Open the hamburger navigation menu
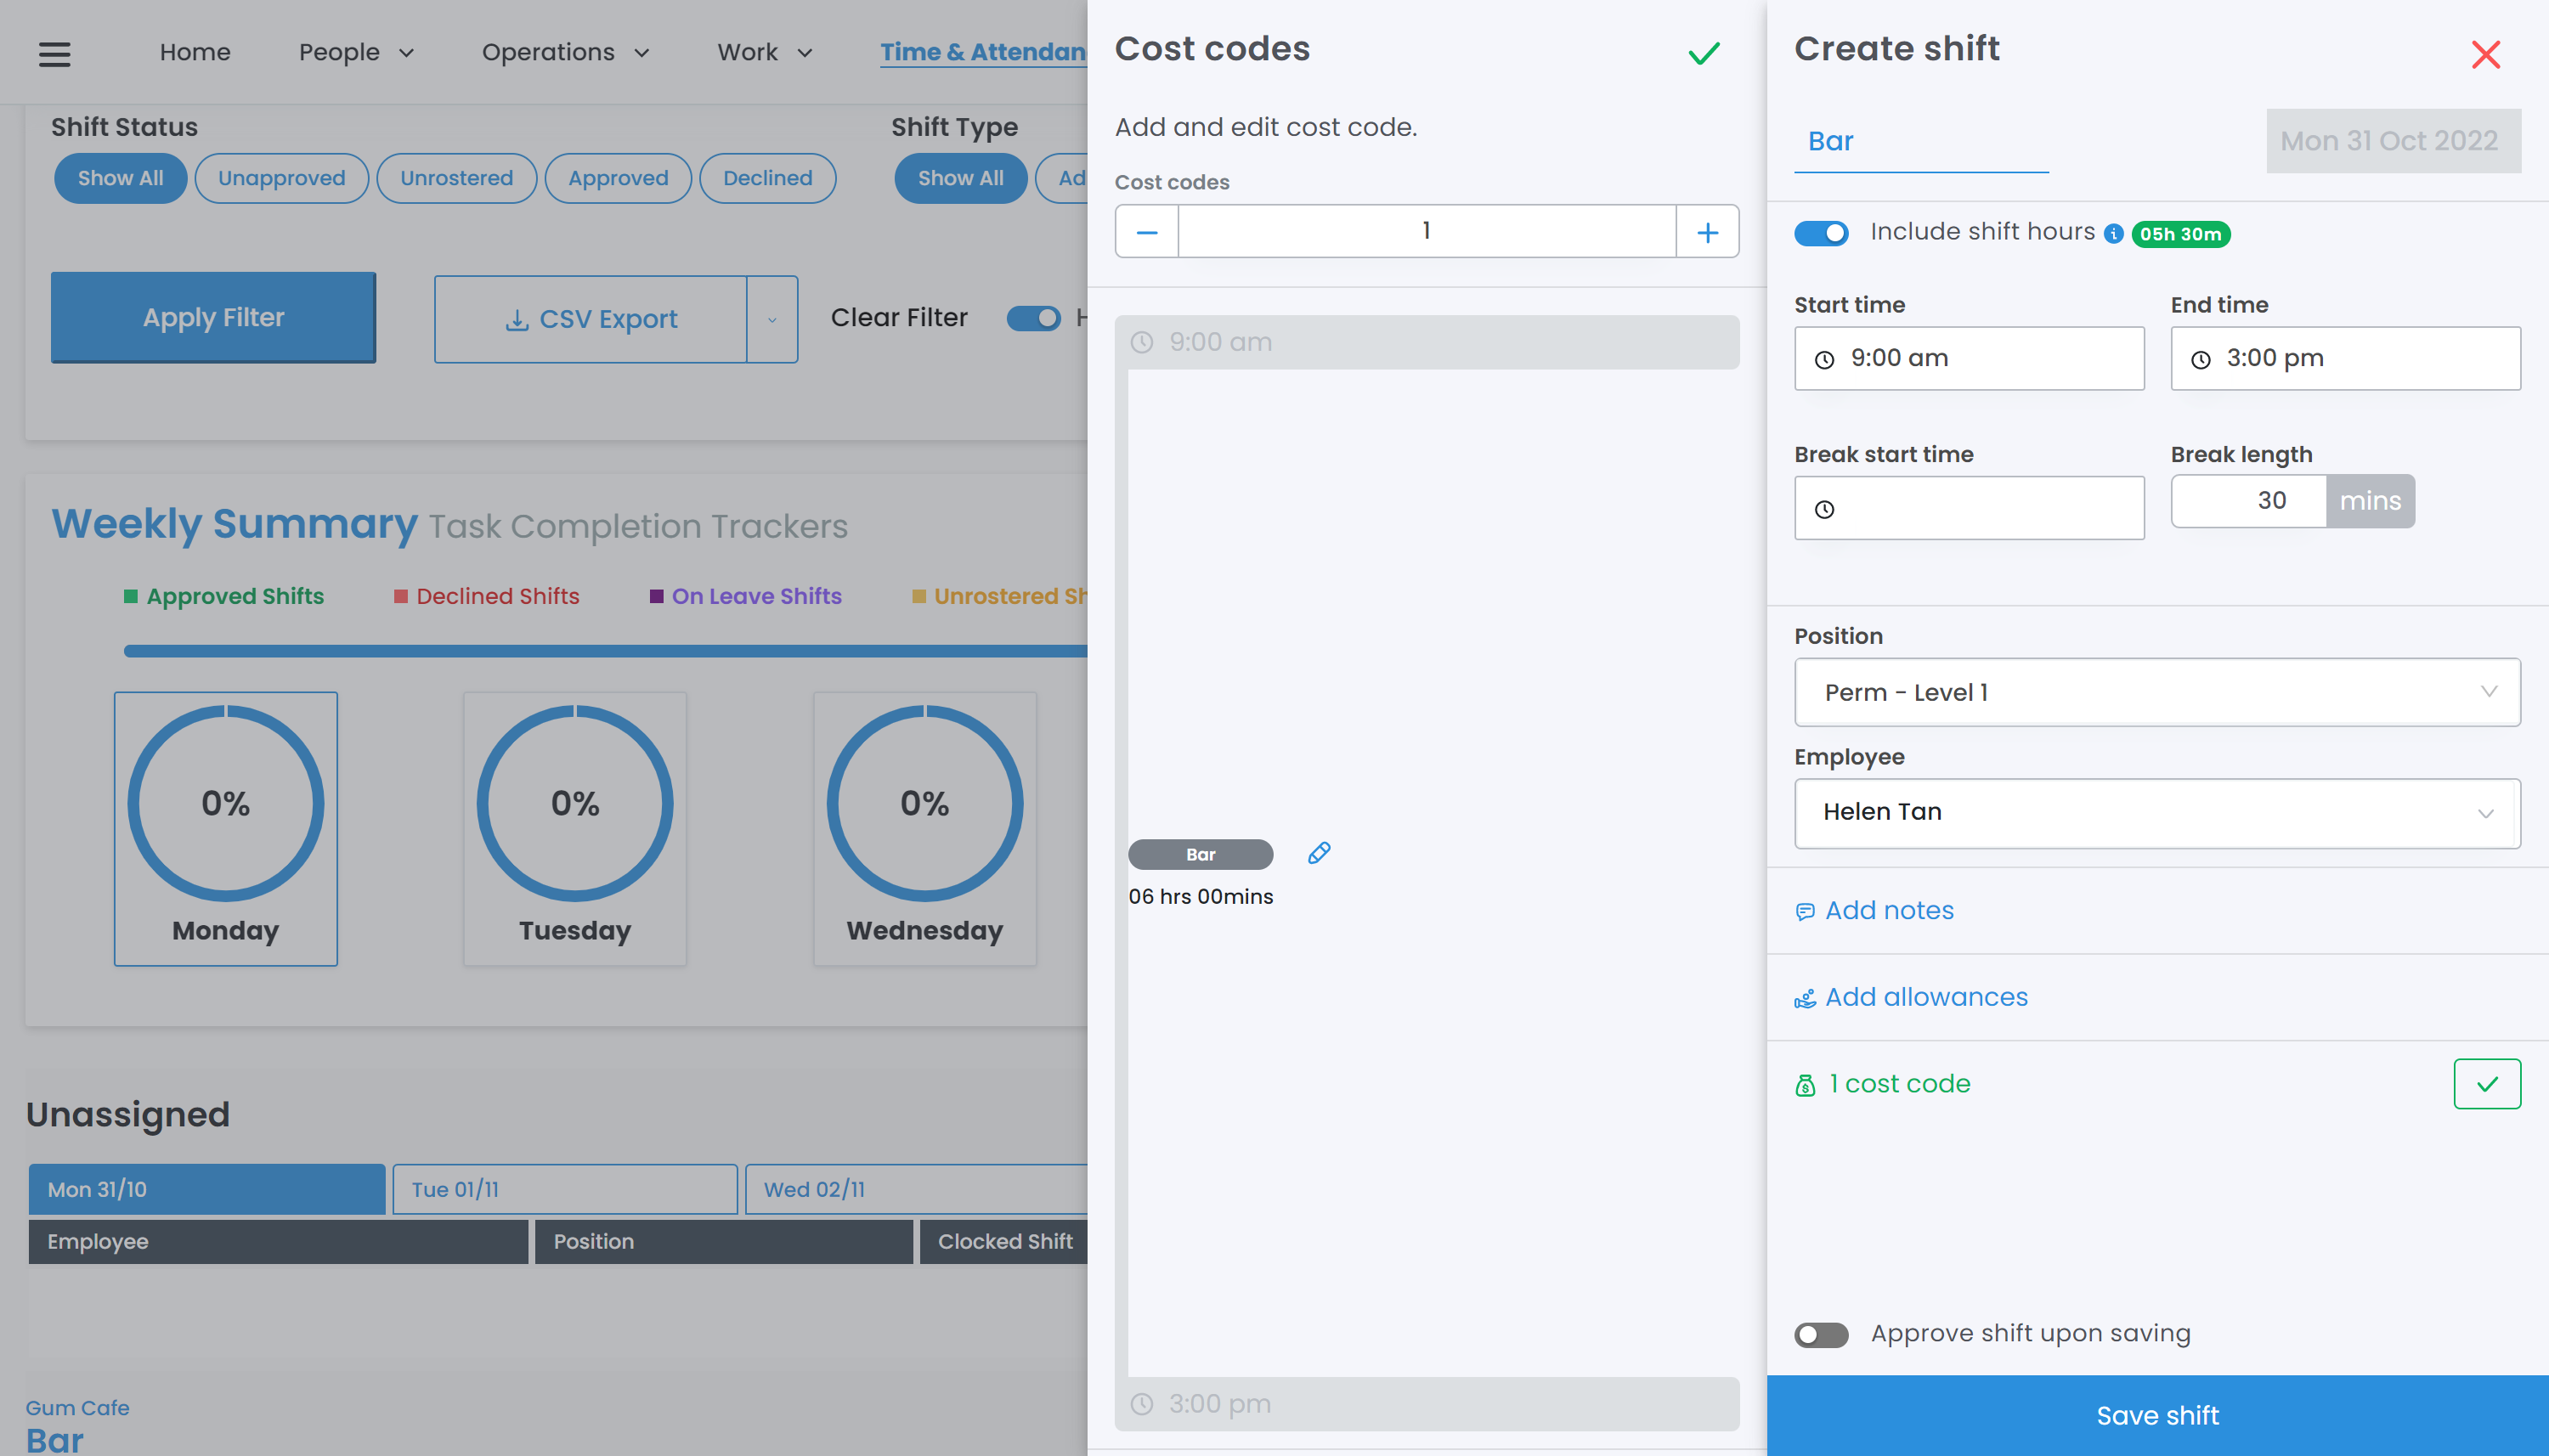This screenshot has width=2549, height=1456. coord(54,53)
